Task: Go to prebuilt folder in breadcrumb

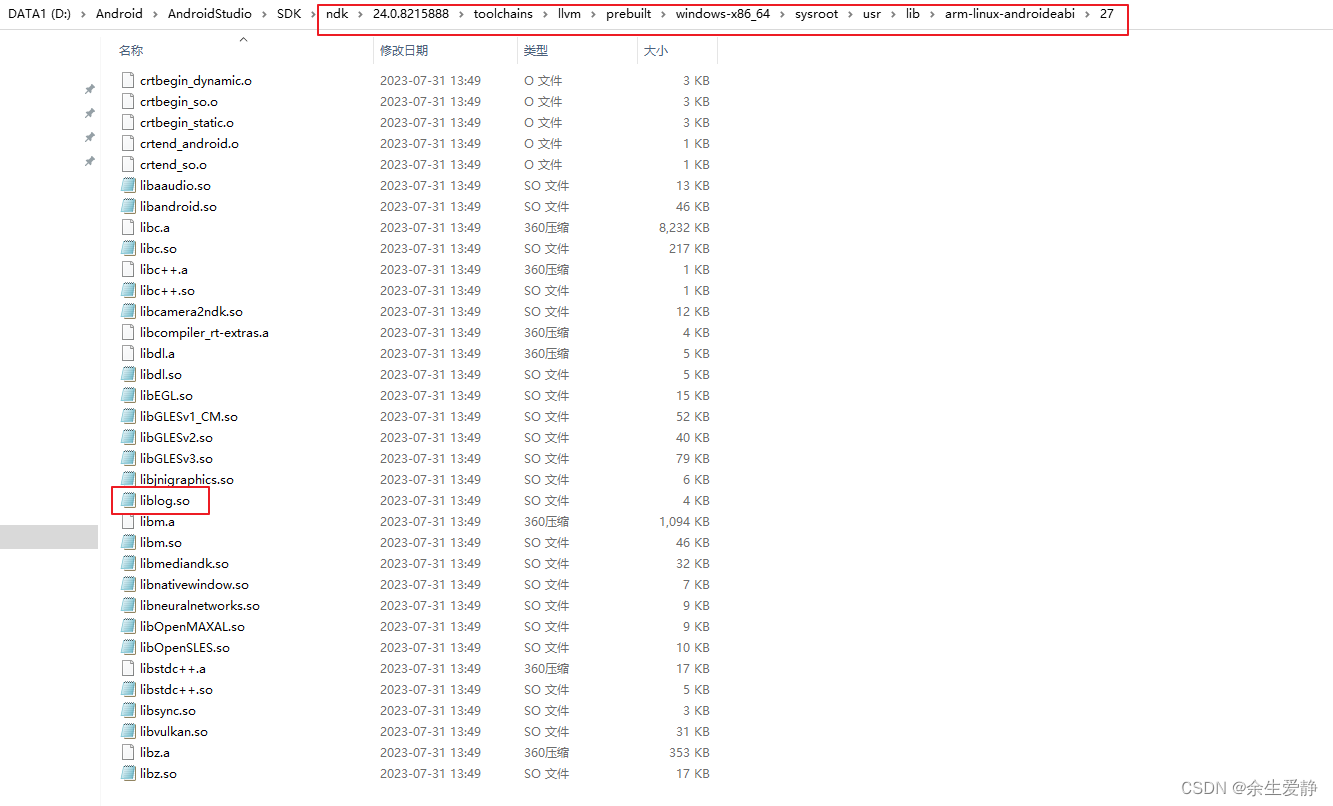Action: click(628, 14)
